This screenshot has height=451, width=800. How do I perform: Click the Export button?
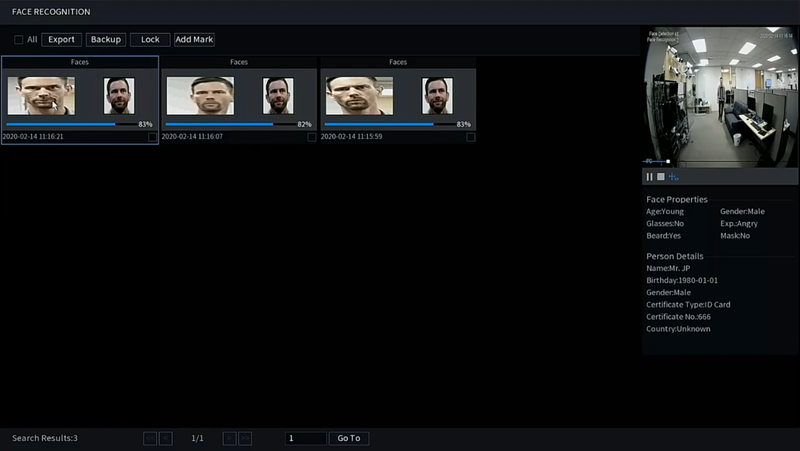click(x=61, y=39)
